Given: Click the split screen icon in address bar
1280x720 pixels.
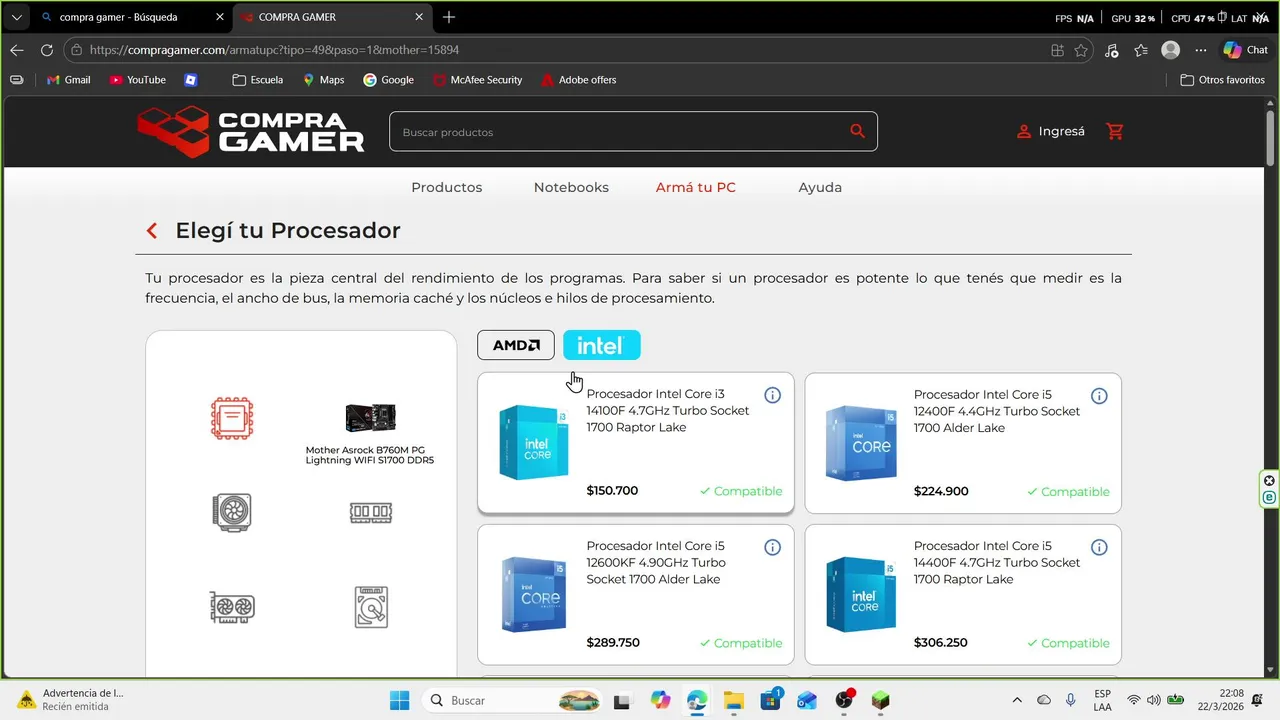Looking at the screenshot, I should [1057, 50].
